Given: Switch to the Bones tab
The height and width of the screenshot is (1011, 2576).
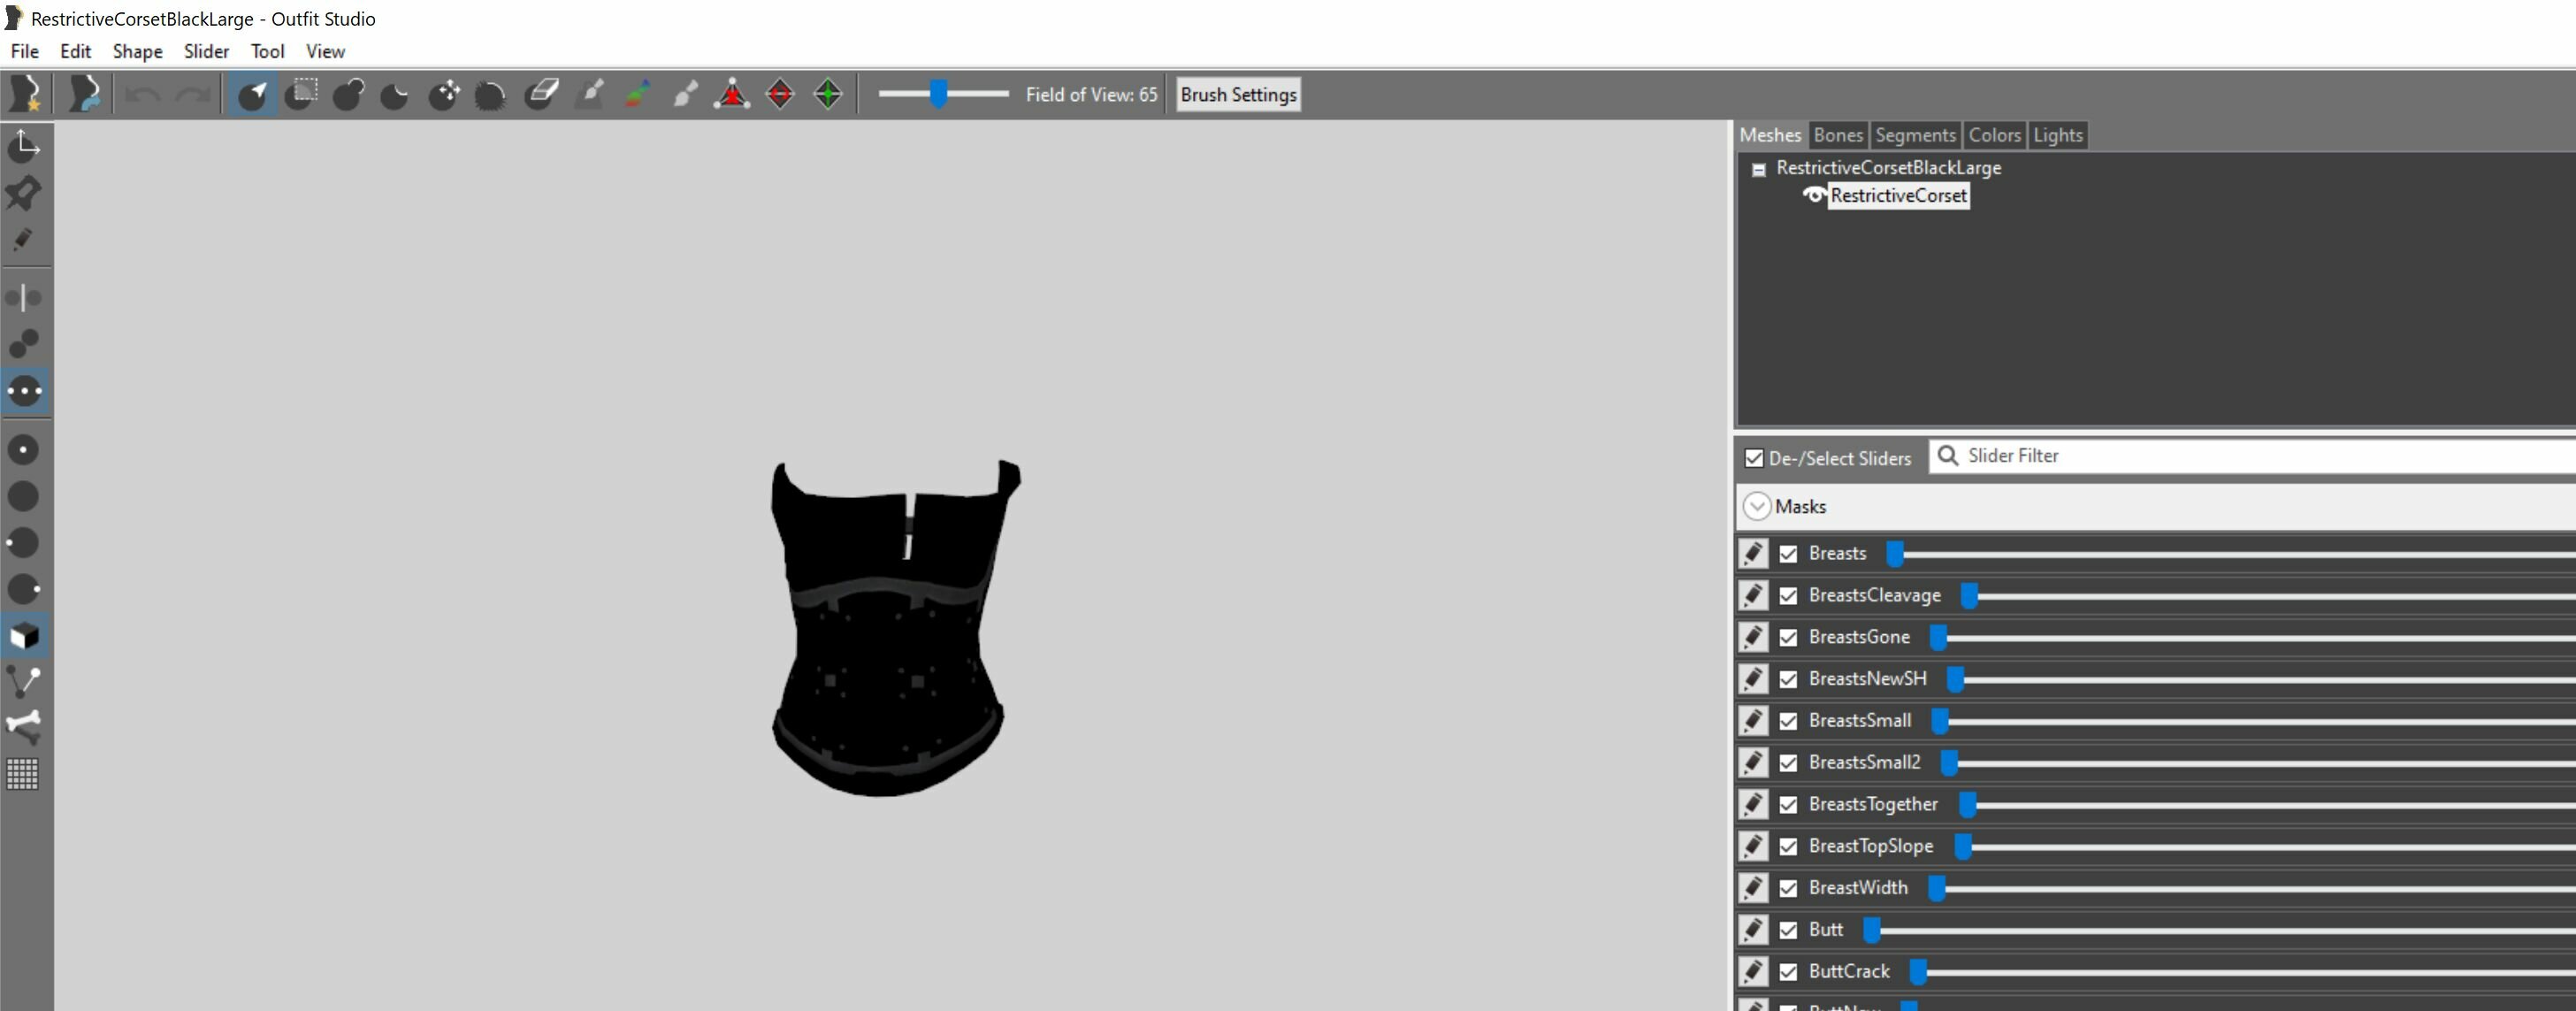Looking at the screenshot, I should click(x=1837, y=135).
